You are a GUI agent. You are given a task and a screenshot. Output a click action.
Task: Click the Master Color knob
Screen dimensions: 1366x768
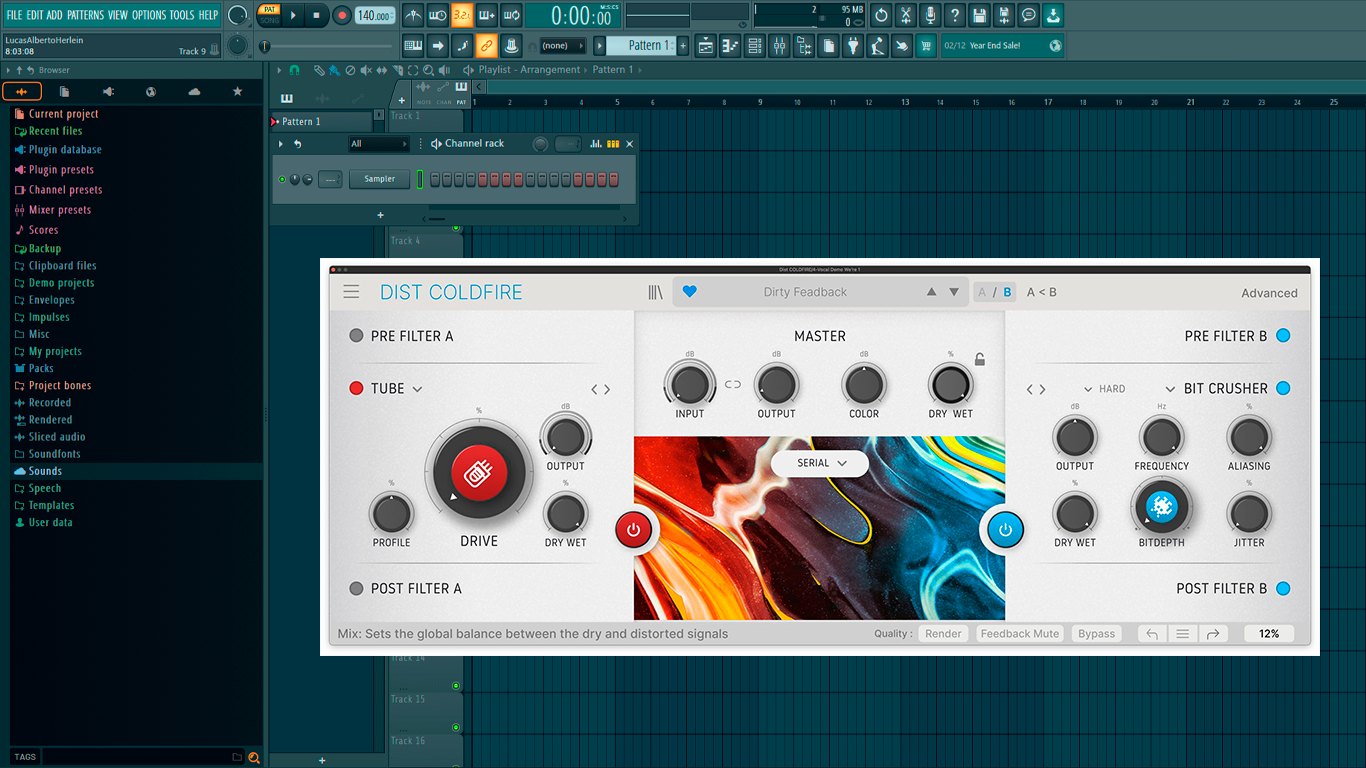click(x=864, y=384)
